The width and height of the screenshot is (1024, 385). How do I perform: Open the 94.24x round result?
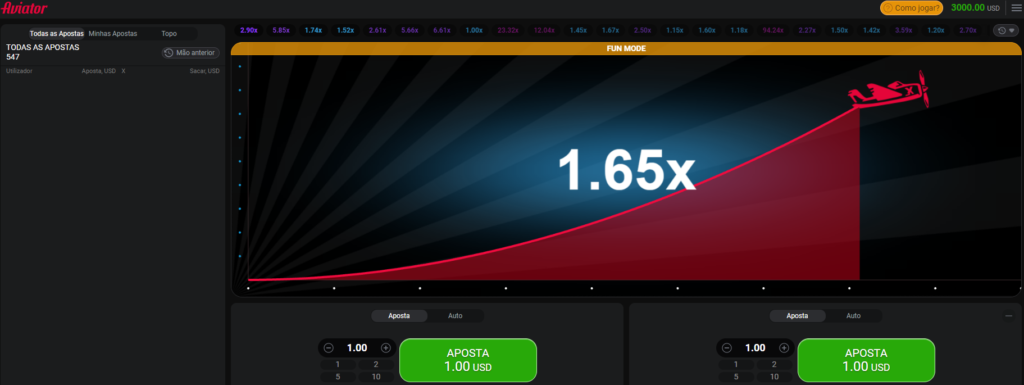pos(773,30)
